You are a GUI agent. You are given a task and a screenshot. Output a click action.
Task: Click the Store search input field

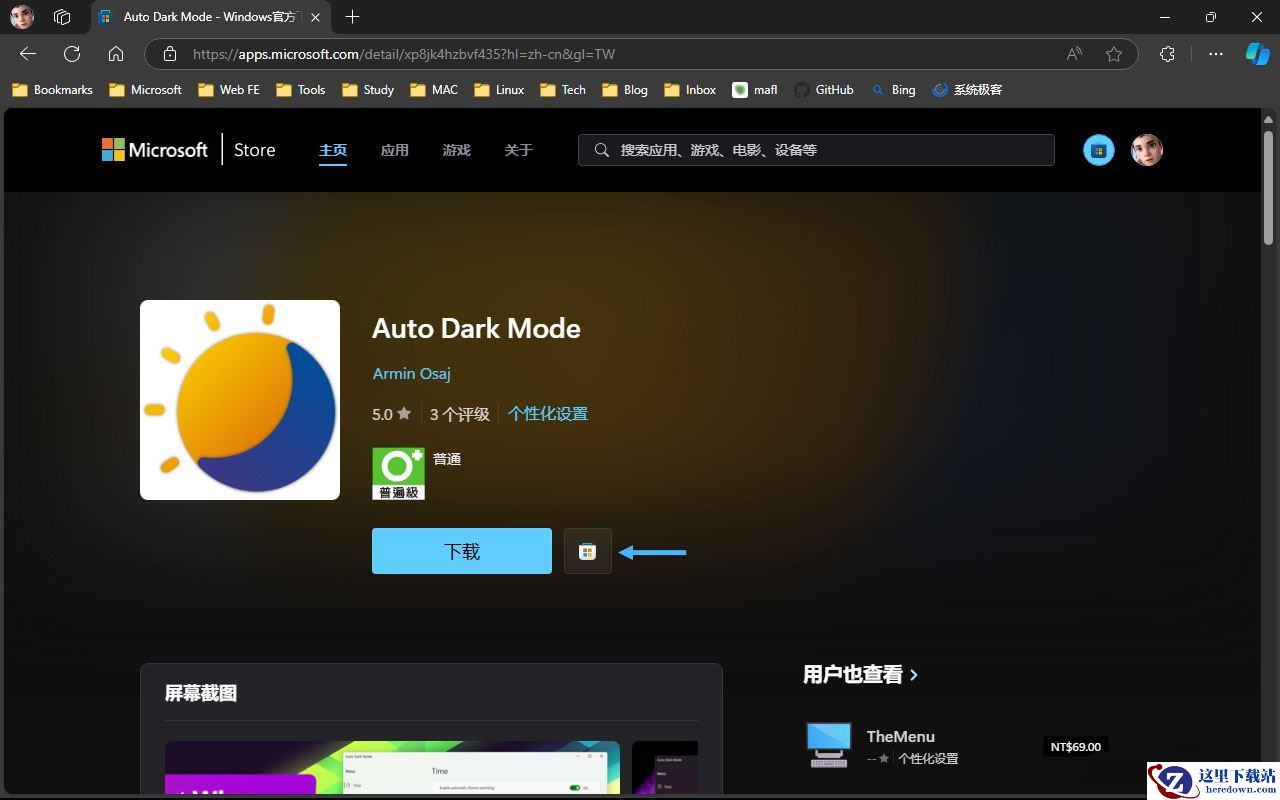[x=816, y=150]
